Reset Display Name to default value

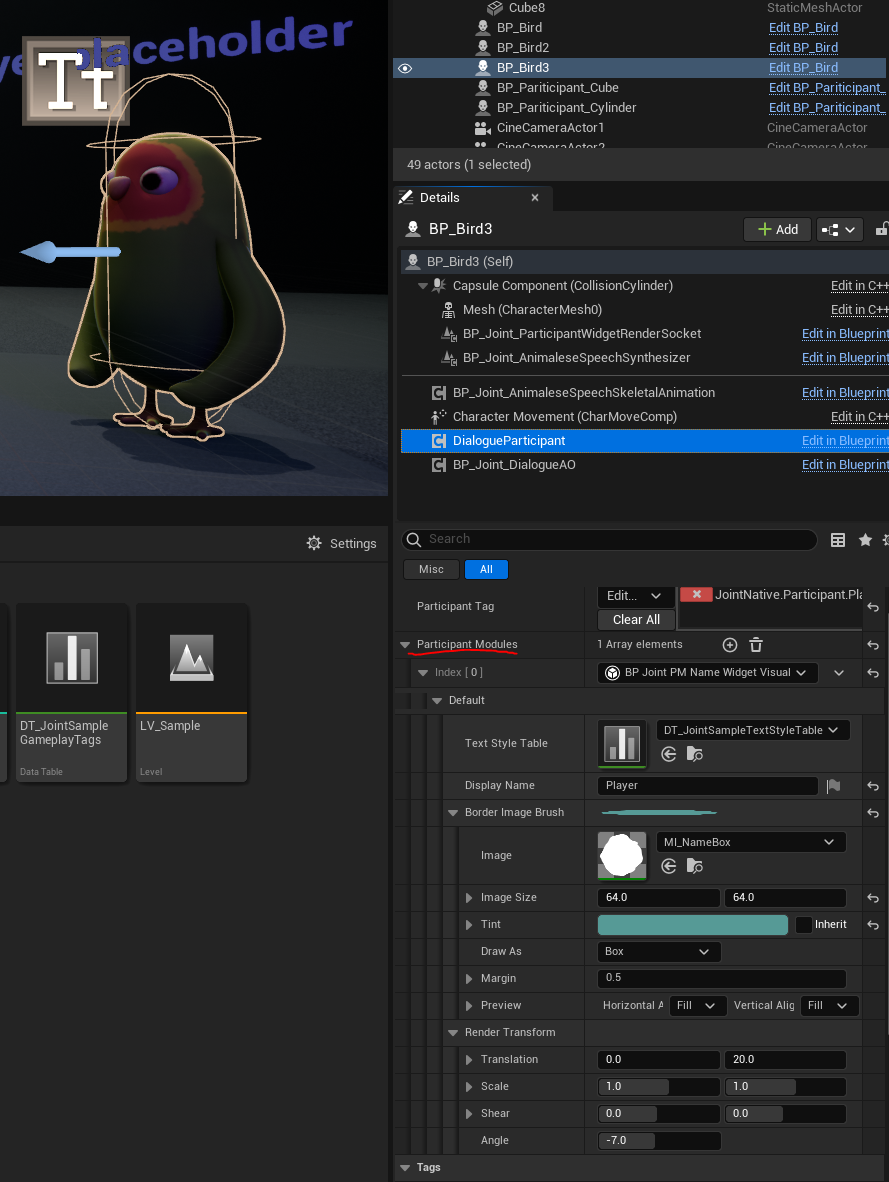(873, 787)
